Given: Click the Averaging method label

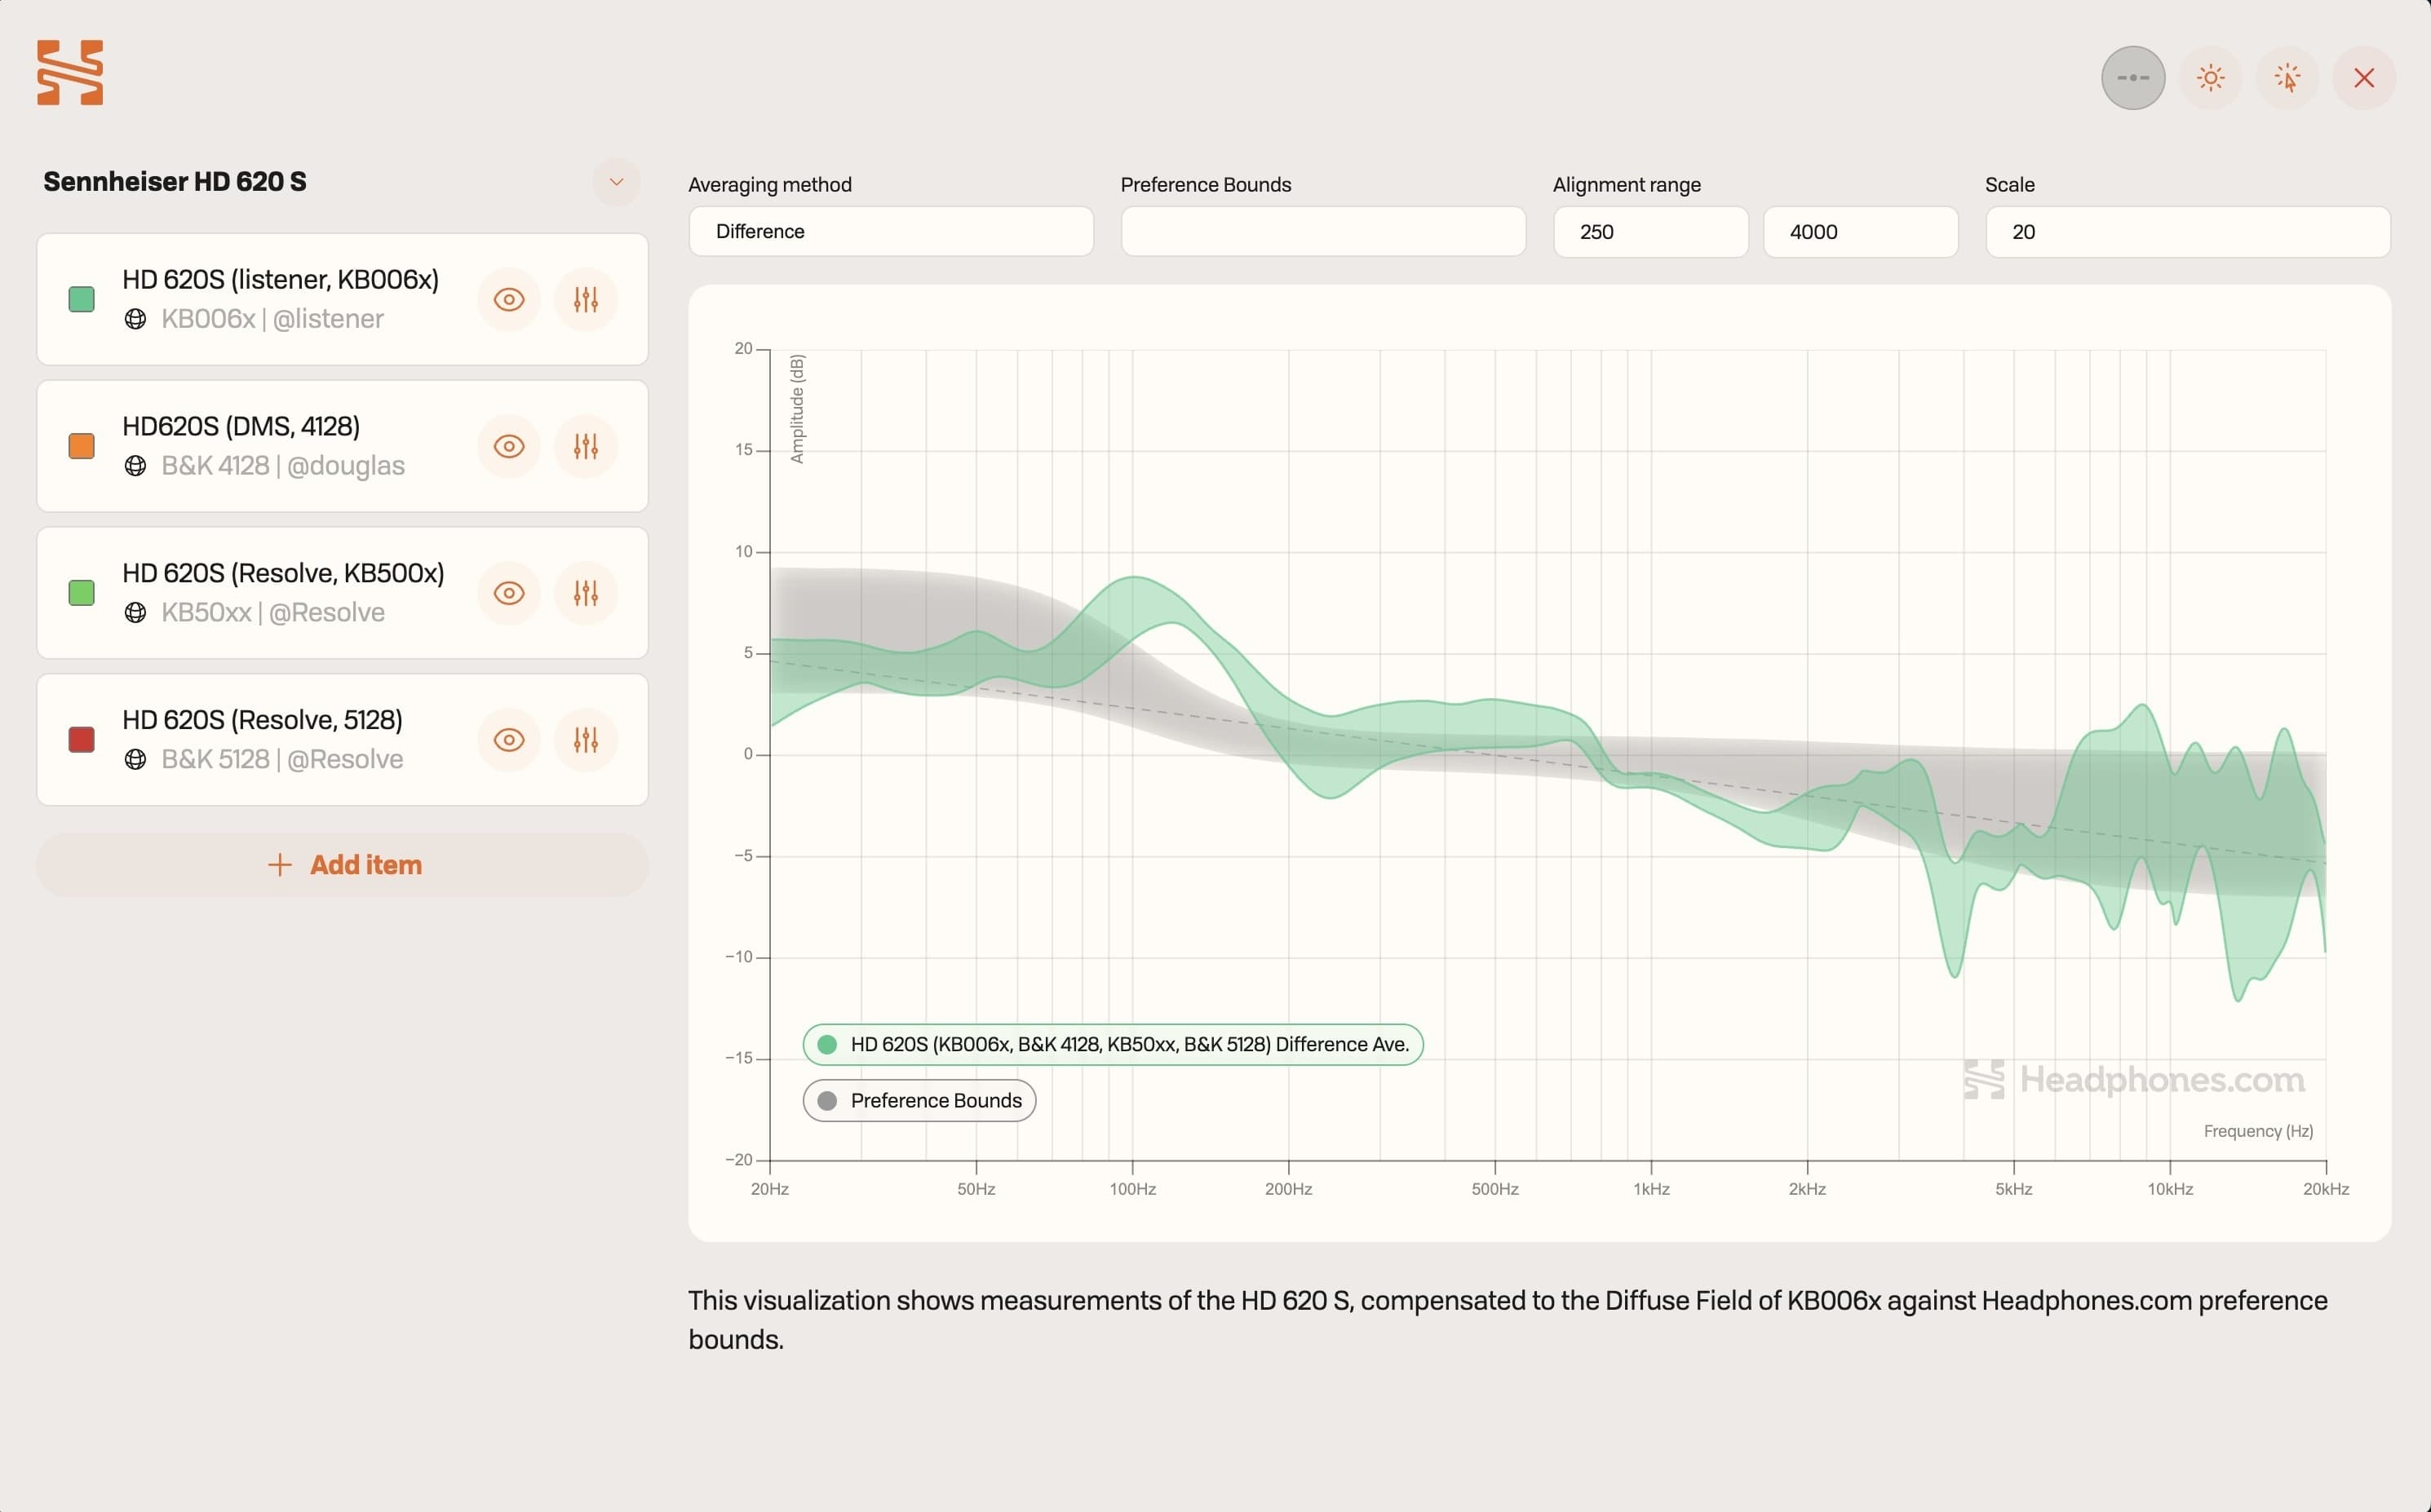Looking at the screenshot, I should click(x=770, y=185).
